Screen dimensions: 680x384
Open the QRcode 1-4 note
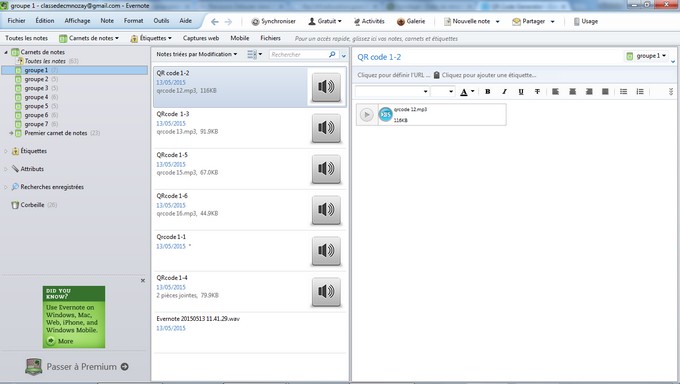[250, 292]
